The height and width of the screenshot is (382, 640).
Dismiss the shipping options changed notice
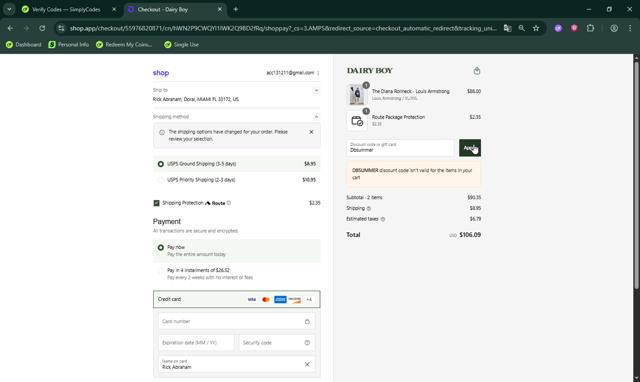click(x=311, y=132)
